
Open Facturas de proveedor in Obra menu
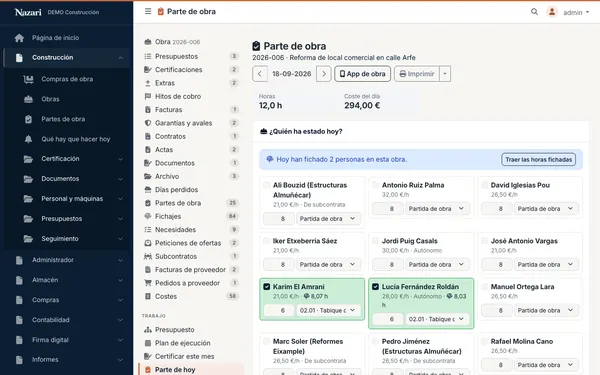click(x=191, y=270)
